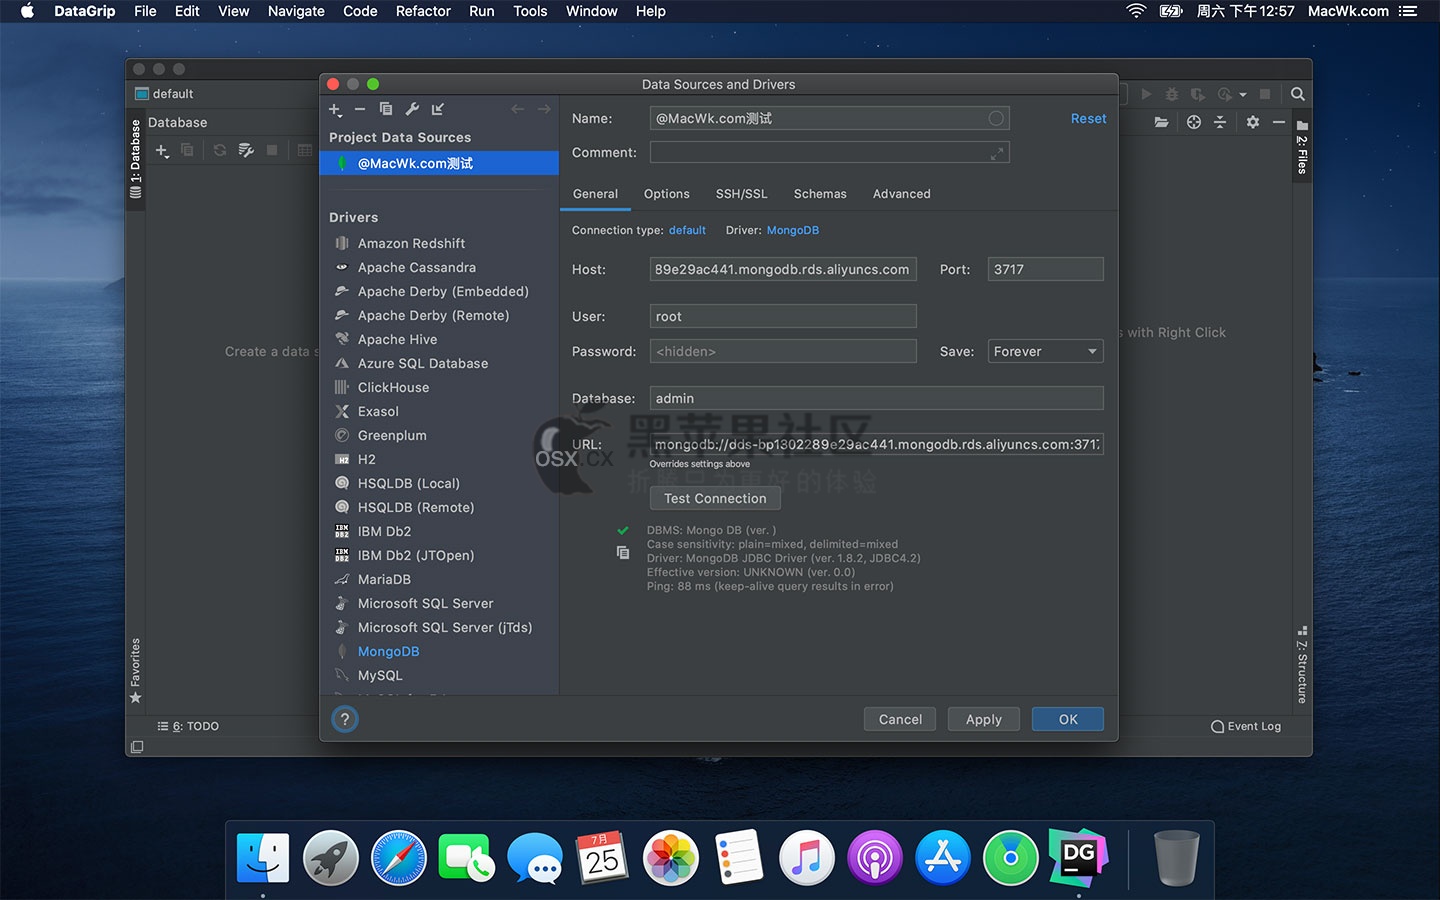Click the locate target crosshair icon
The width and height of the screenshot is (1440, 900).
(x=1194, y=122)
